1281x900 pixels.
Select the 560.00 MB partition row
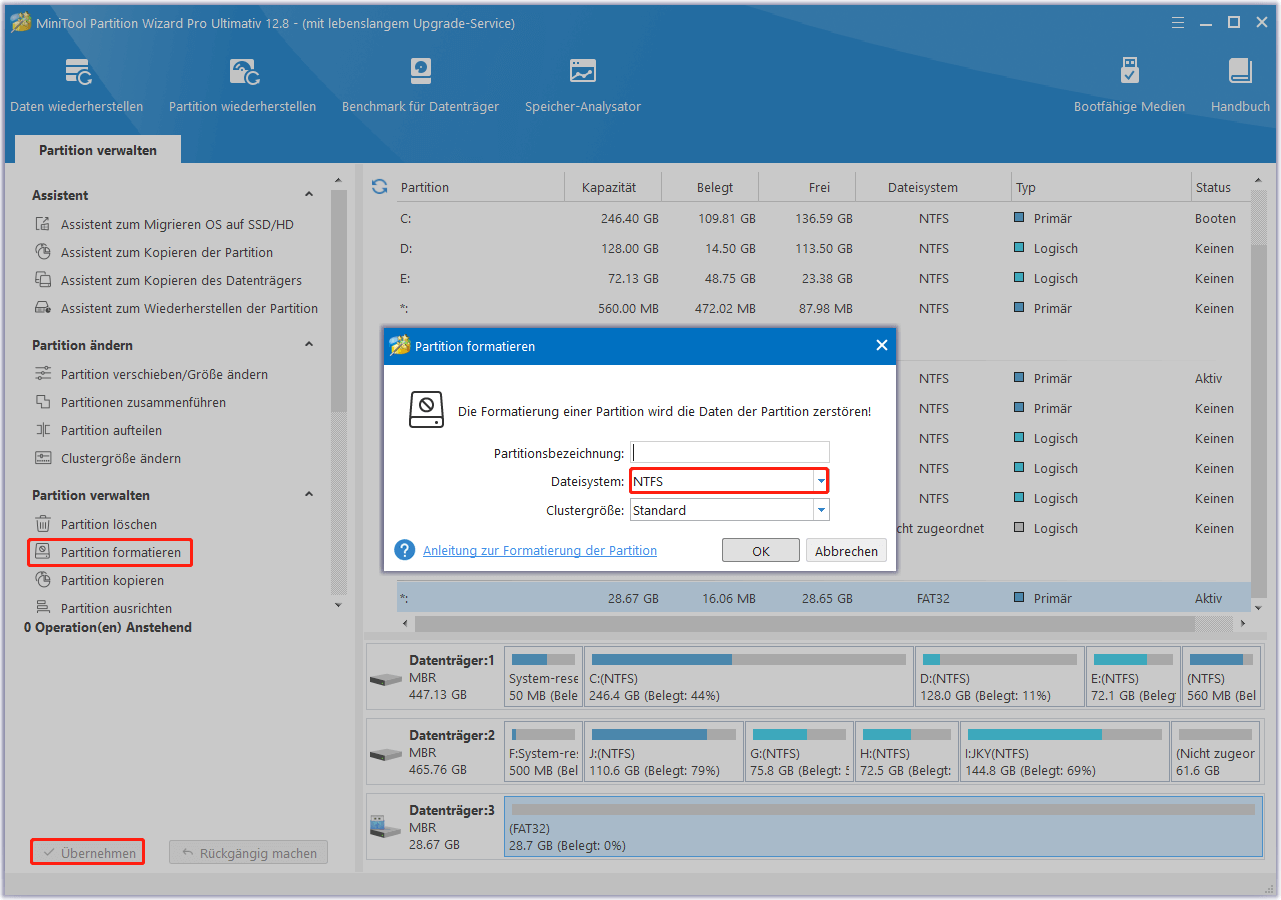824,308
